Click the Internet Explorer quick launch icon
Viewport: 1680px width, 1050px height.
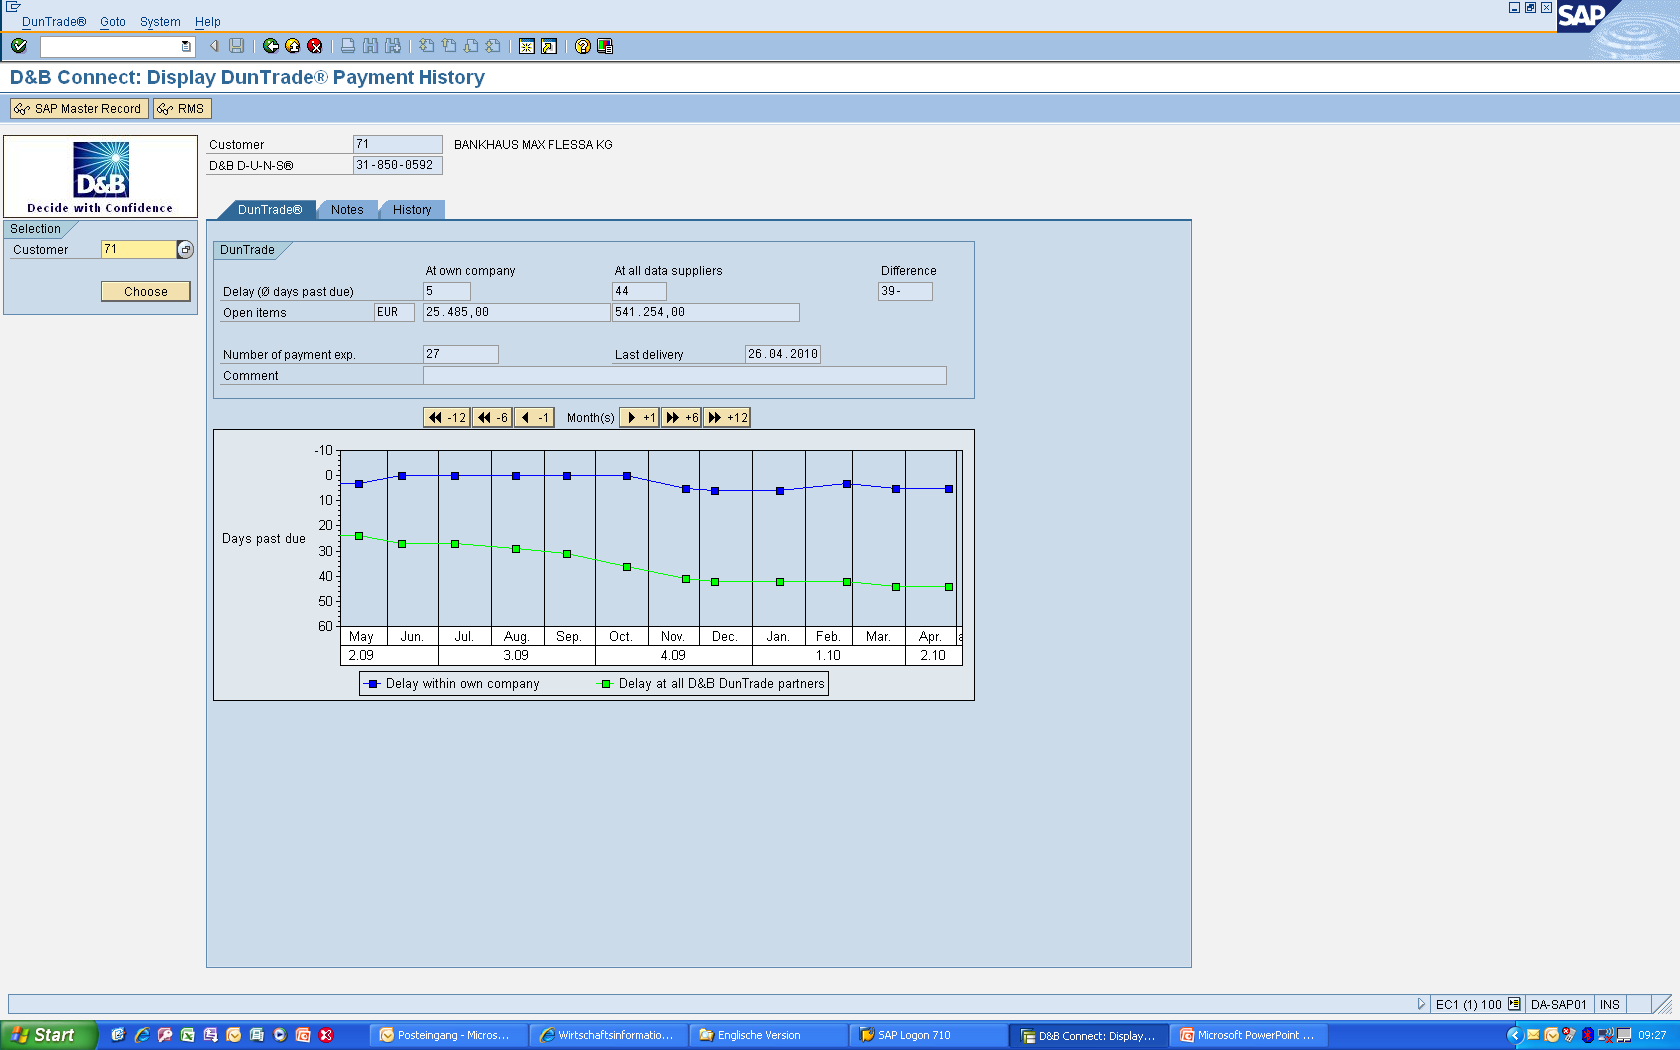[142, 1035]
